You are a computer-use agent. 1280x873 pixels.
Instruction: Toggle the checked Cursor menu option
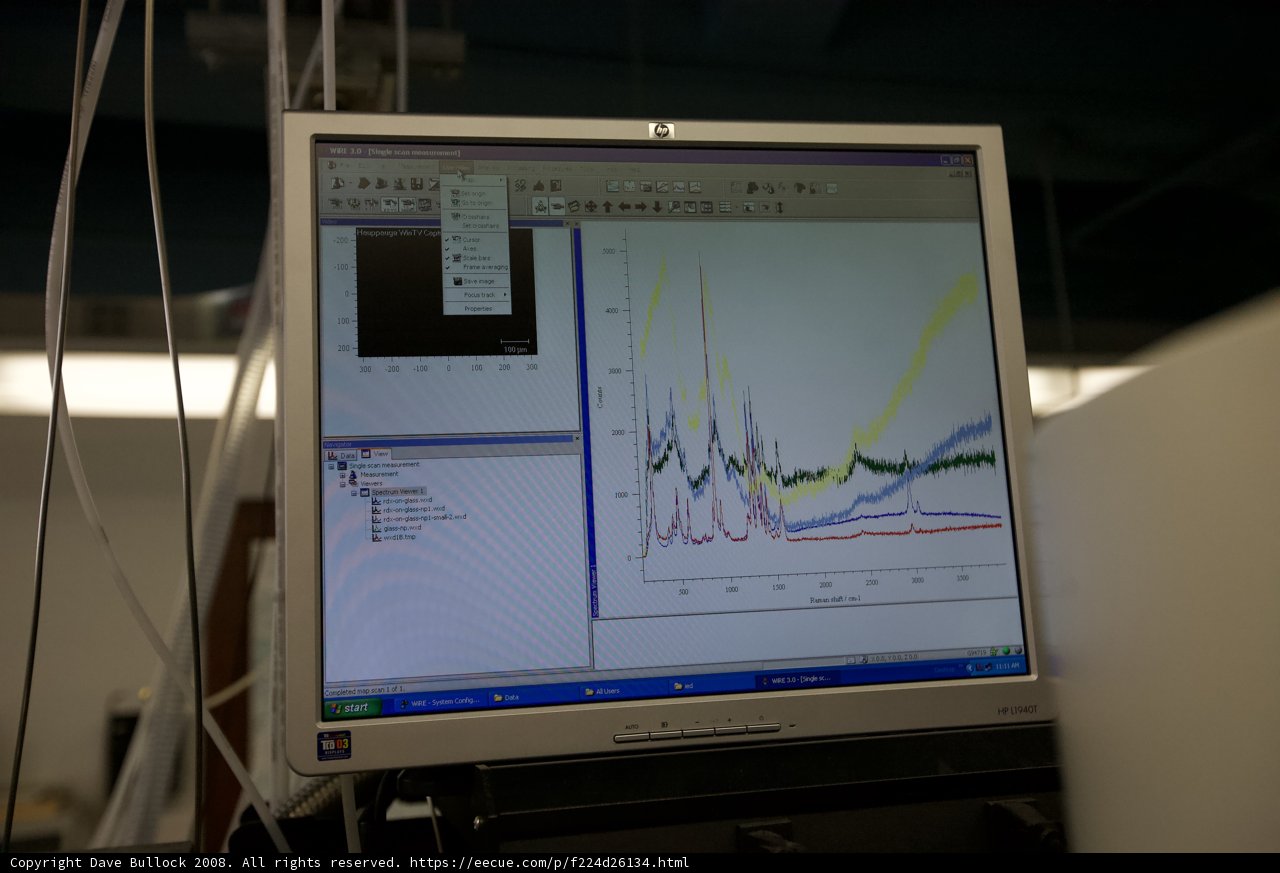click(x=476, y=240)
